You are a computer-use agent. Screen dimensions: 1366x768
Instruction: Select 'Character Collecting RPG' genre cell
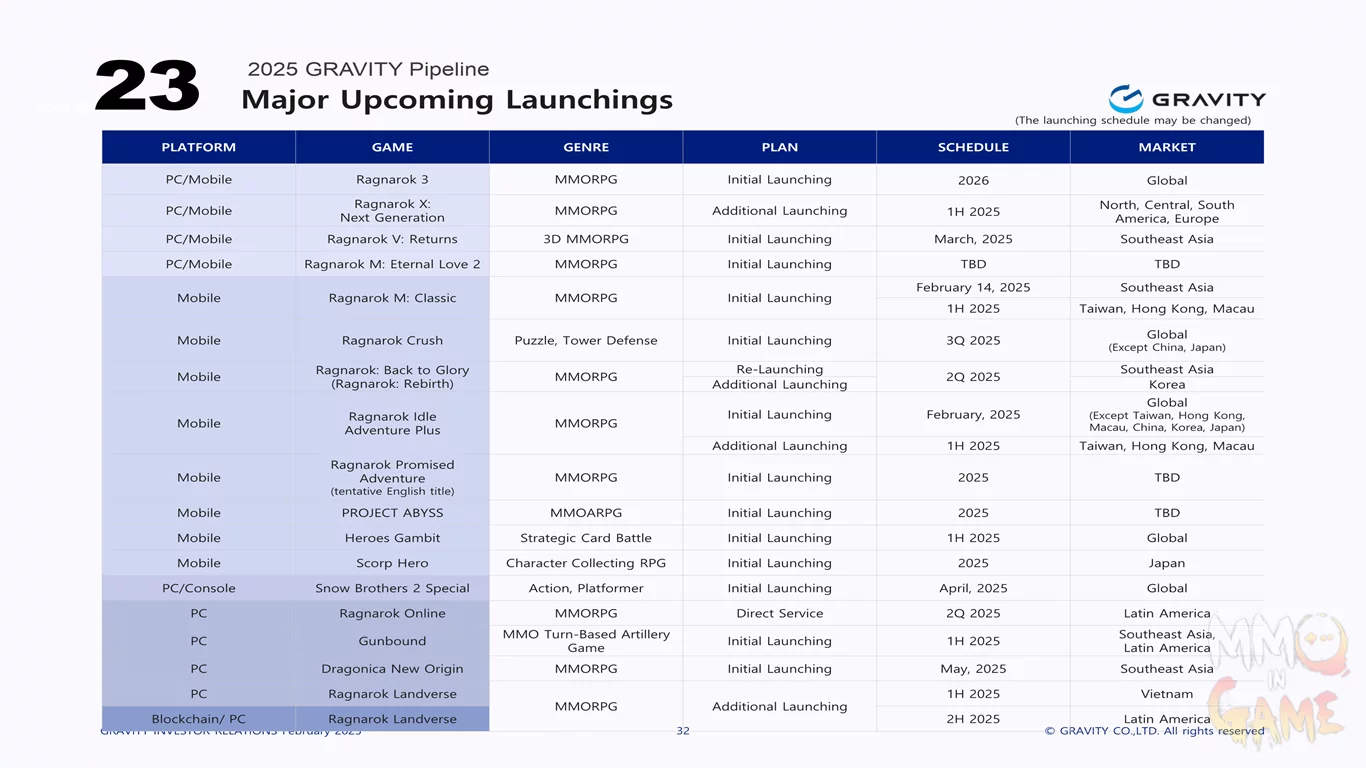pyautogui.click(x=586, y=563)
